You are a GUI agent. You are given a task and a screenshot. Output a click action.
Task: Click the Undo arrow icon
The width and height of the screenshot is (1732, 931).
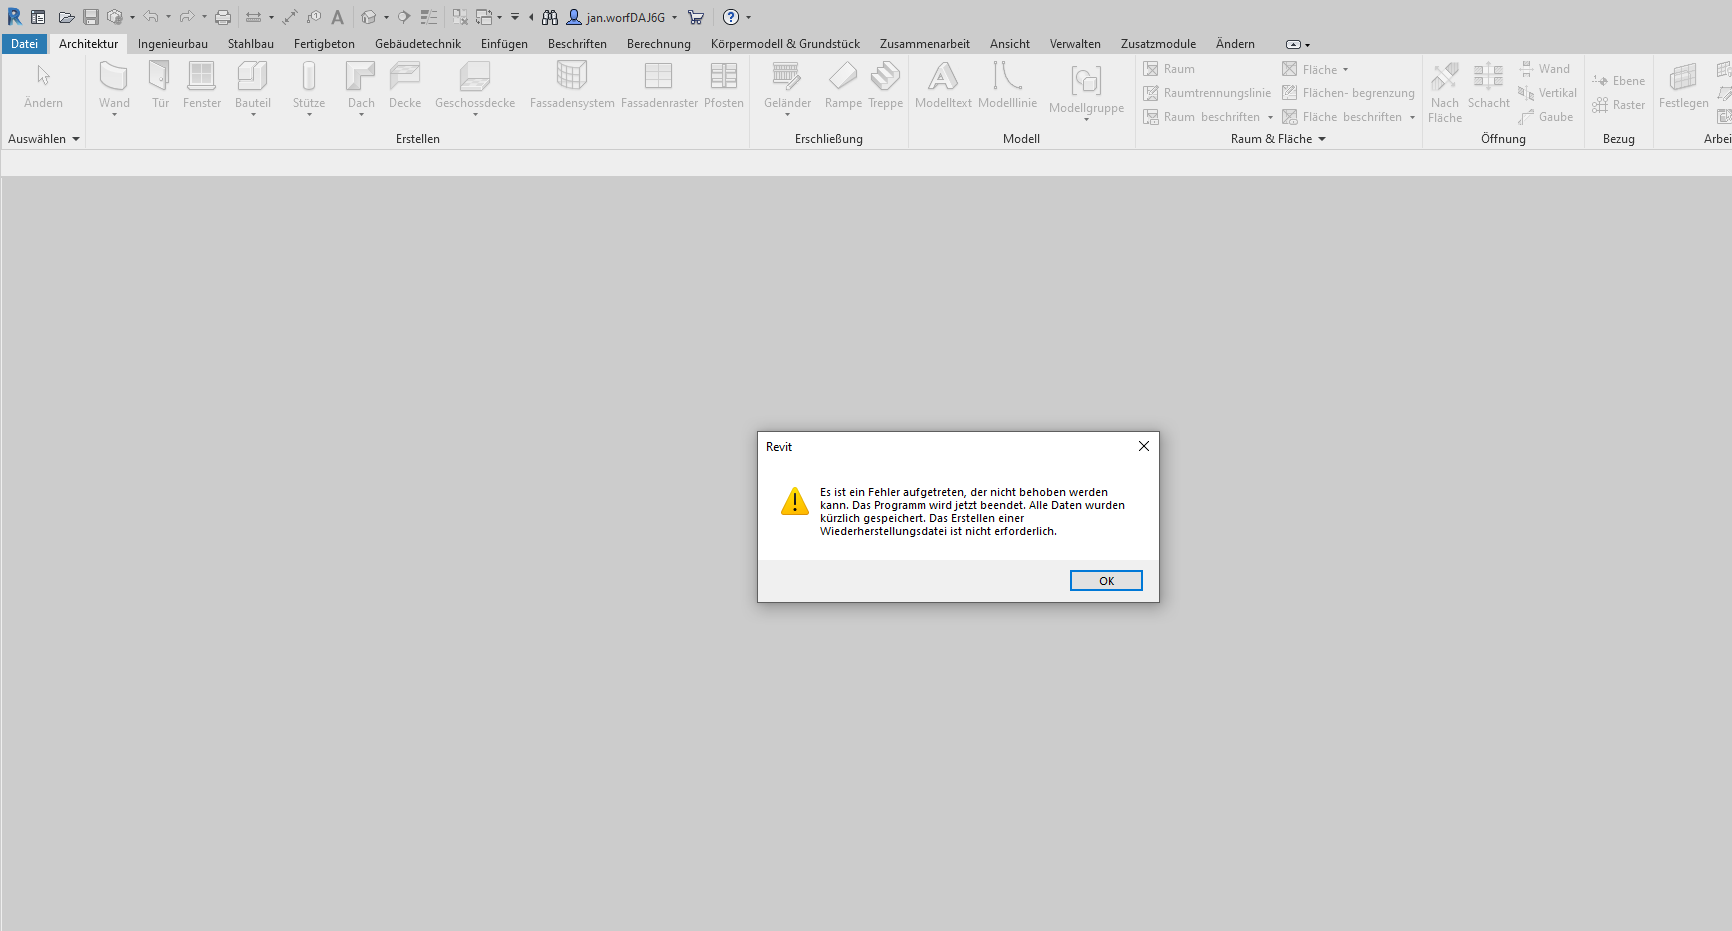[x=151, y=17]
